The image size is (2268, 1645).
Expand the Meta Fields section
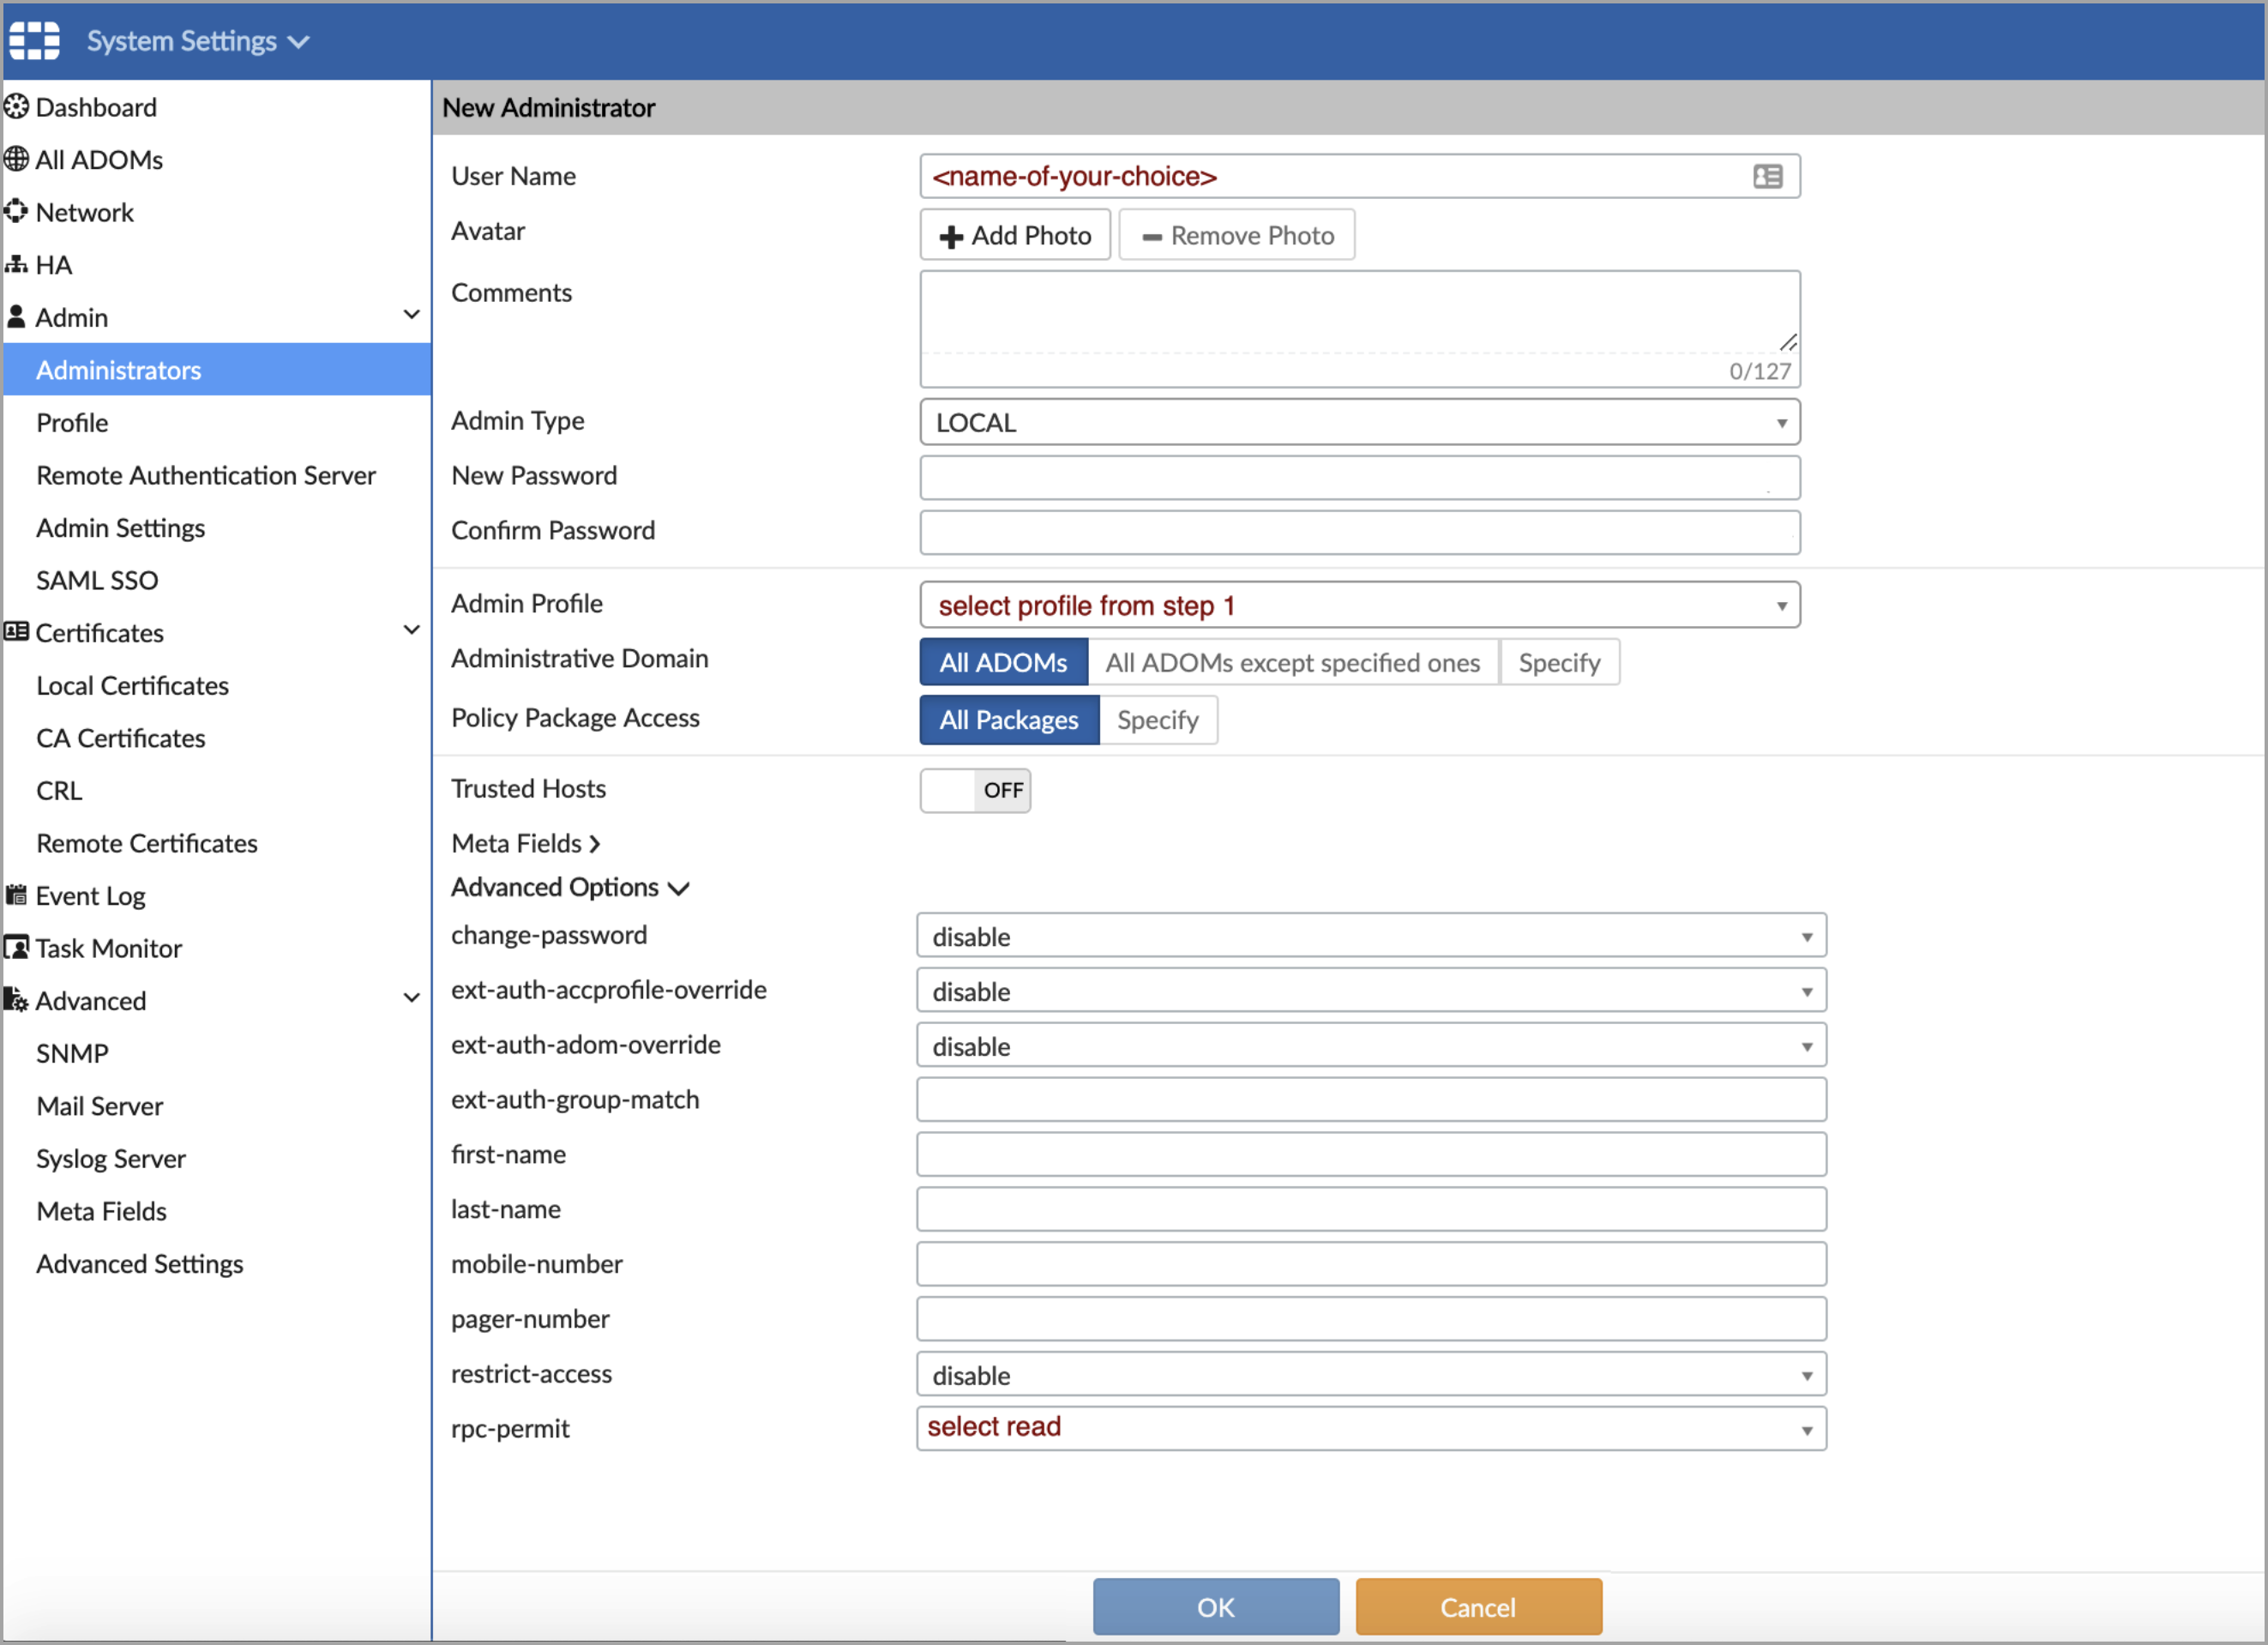click(x=526, y=843)
